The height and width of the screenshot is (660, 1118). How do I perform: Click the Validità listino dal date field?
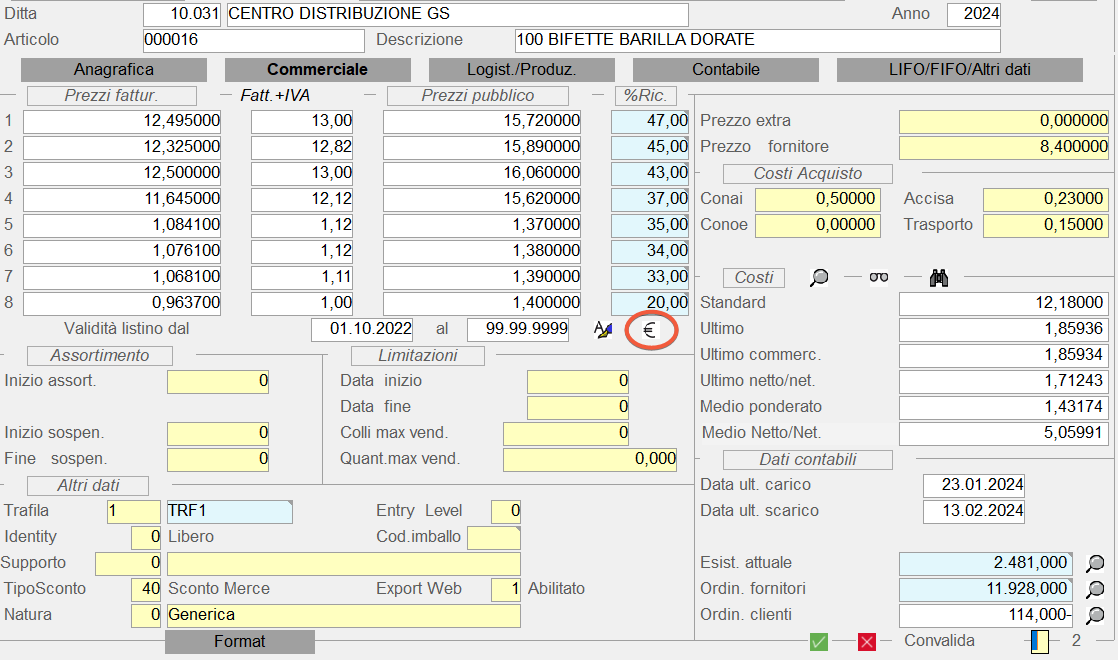(x=361, y=329)
